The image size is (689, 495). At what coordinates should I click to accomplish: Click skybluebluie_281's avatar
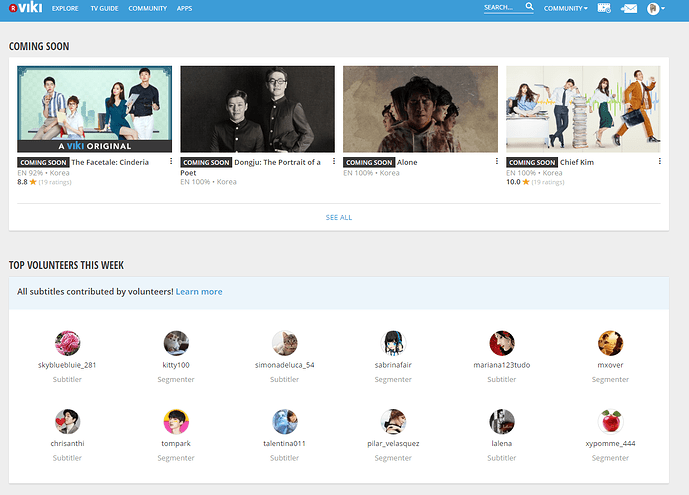pyautogui.click(x=68, y=344)
